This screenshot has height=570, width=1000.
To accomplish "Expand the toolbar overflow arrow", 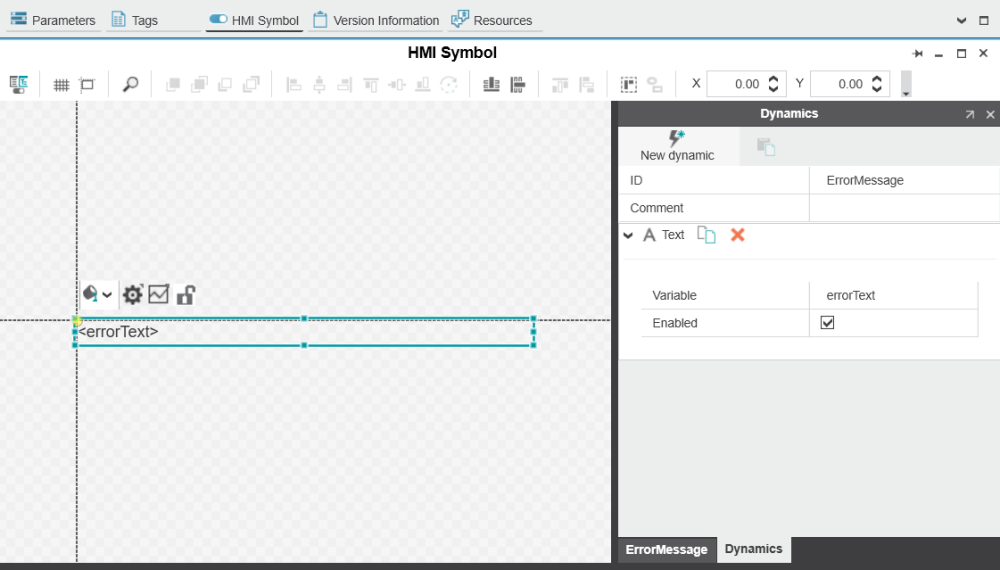I will (x=906, y=84).
